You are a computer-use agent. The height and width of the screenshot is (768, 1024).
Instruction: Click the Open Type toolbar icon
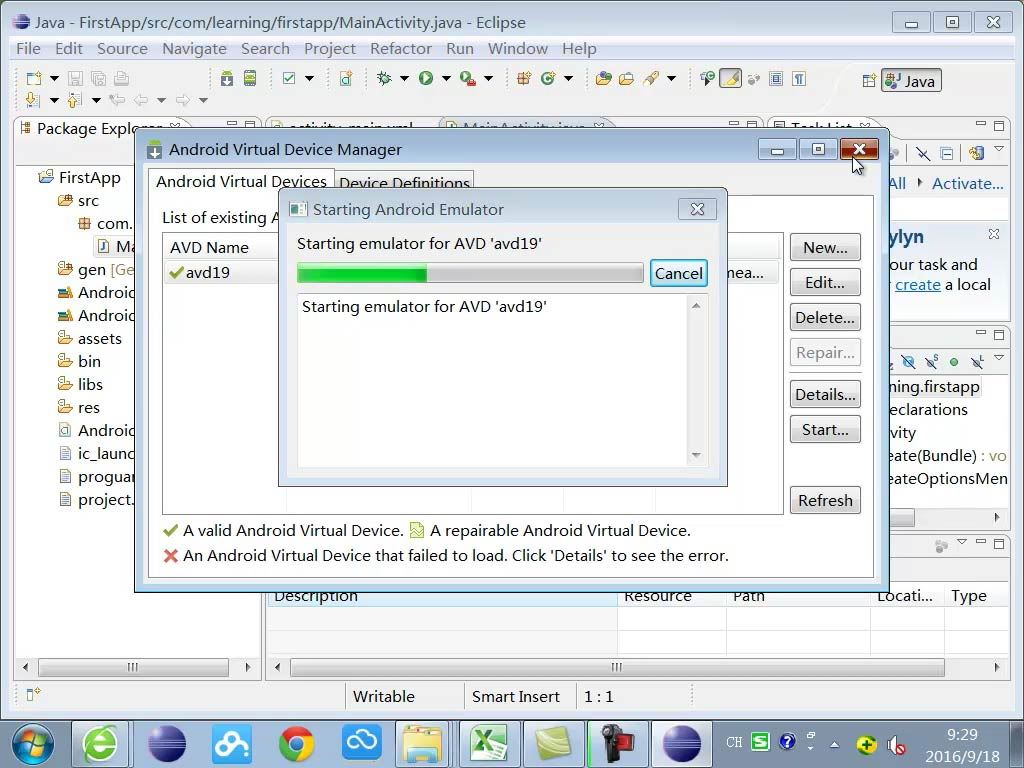pyautogui.click(x=603, y=78)
